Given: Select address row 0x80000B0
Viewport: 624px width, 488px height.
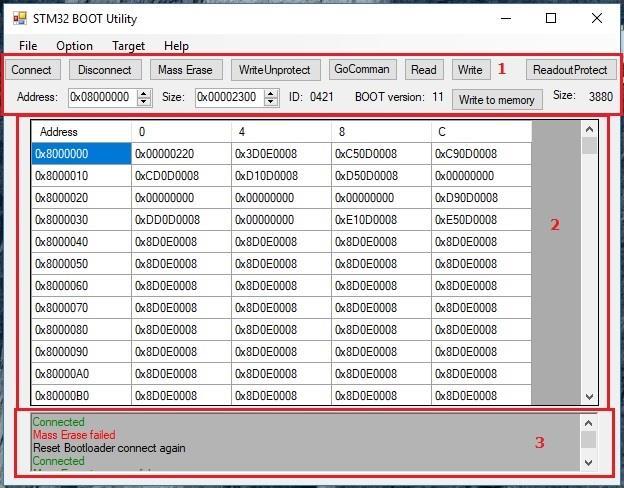Looking at the screenshot, I should pyautogui.click(x=81, y=395).
